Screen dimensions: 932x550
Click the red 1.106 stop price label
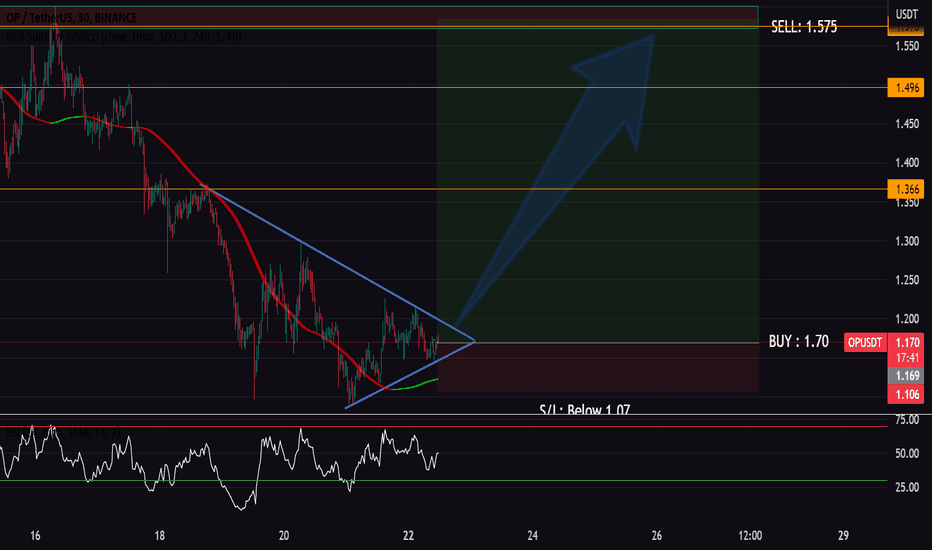(906, 394)
